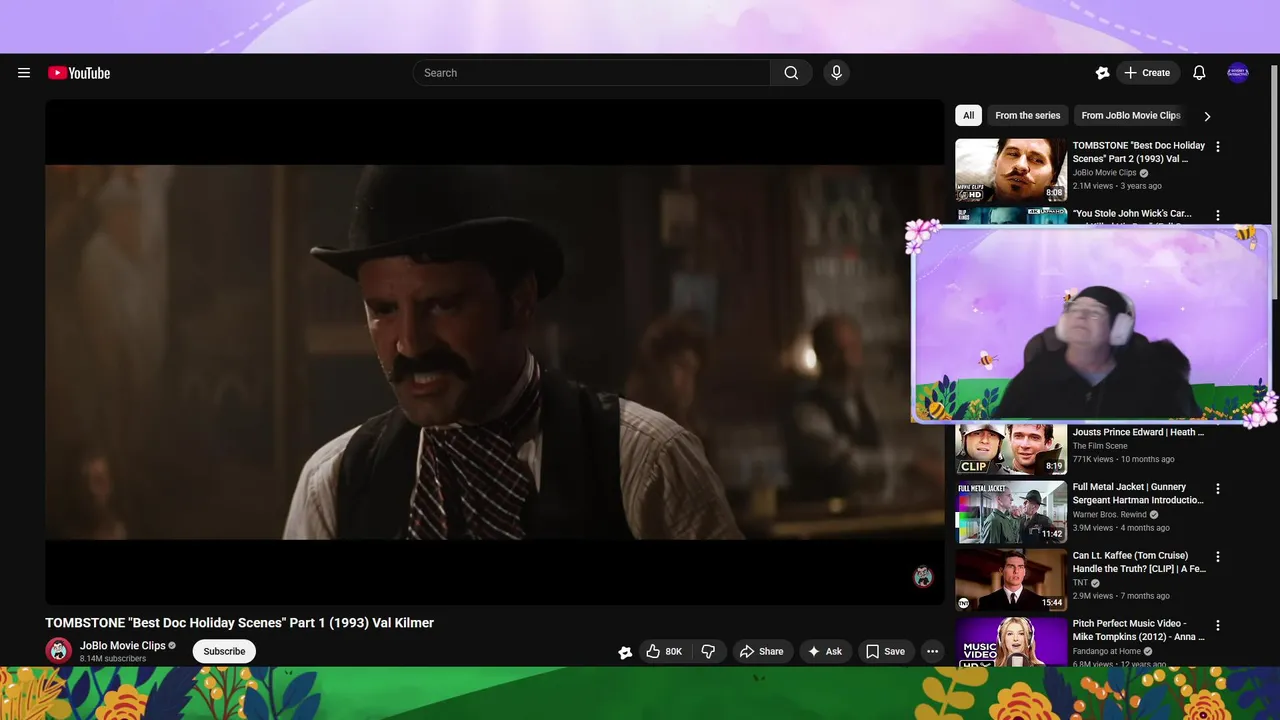Open Pitch Perfect Music Video thumbnail
Viewport: 1280px width, 720px height.
tap(1011, 641)
